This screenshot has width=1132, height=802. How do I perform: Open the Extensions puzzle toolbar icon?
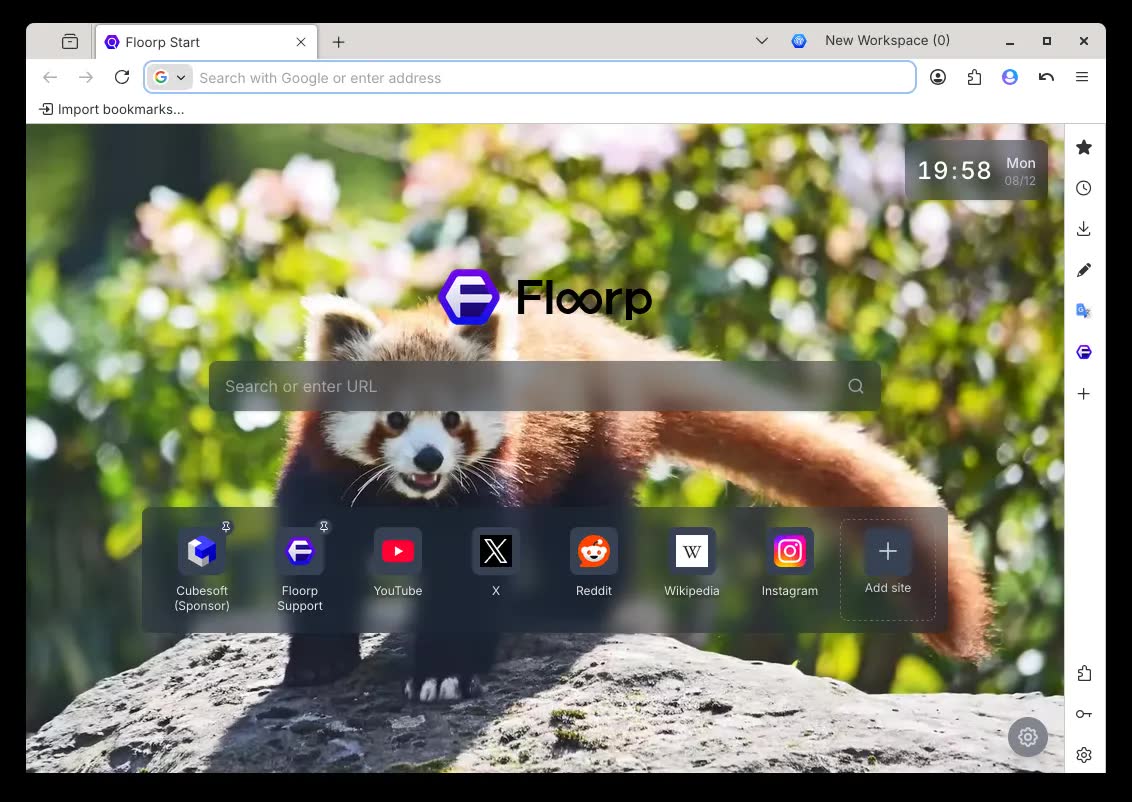[x=974, y=77]
